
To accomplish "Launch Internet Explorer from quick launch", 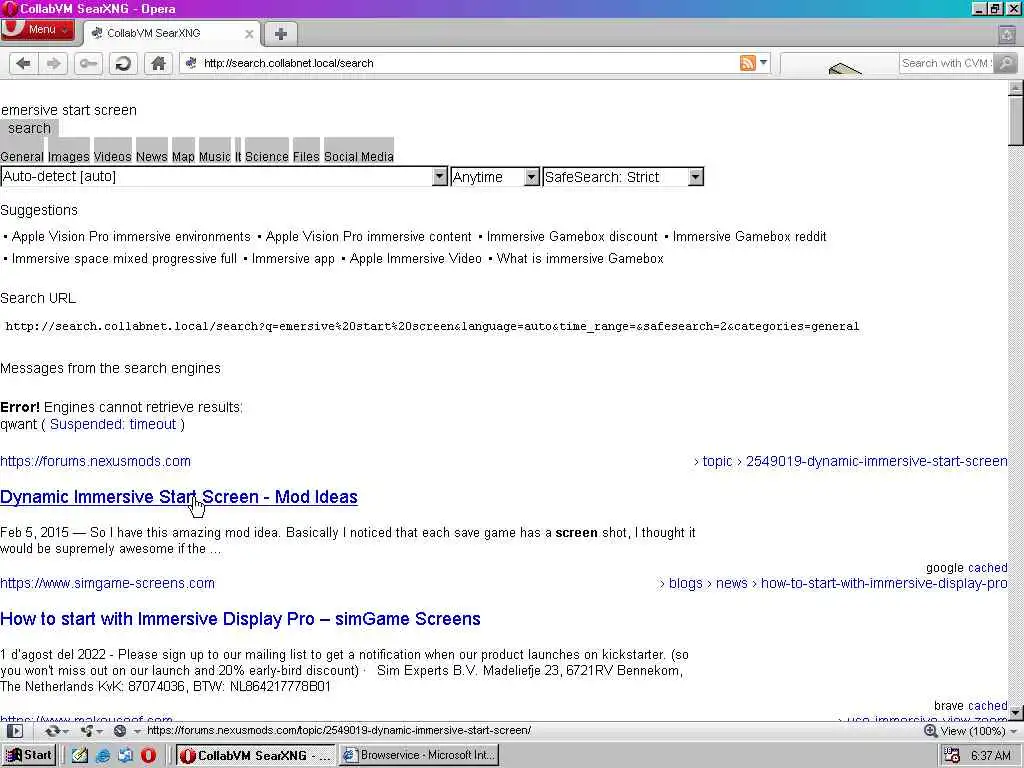I will [x=103, y=756].
